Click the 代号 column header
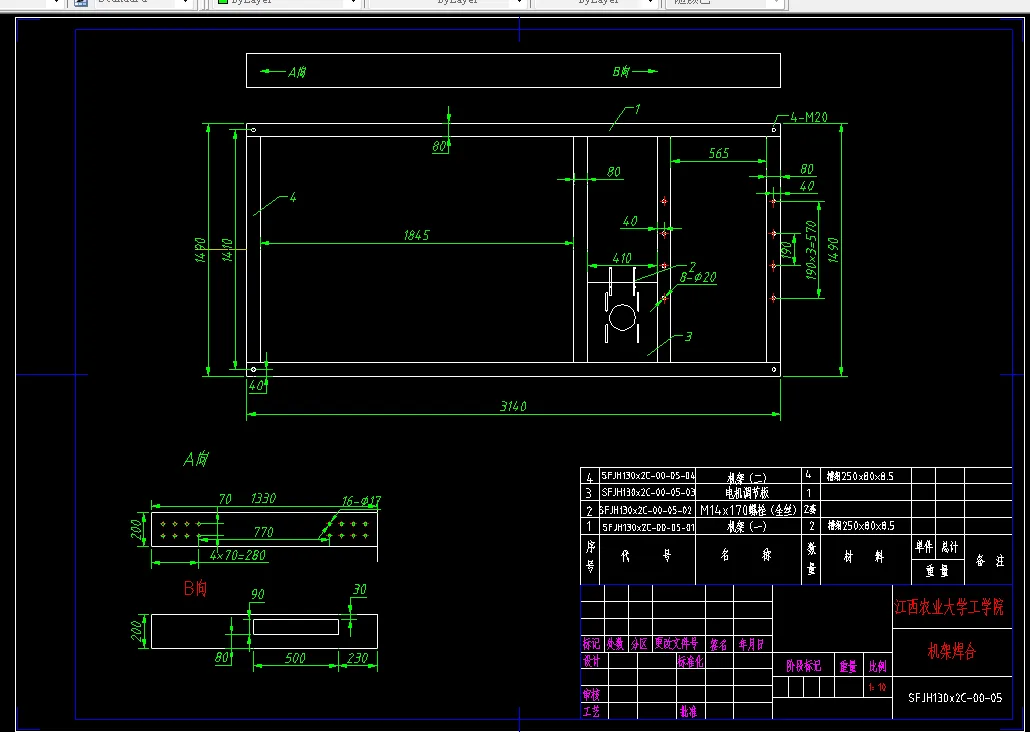 pos(647,557)
